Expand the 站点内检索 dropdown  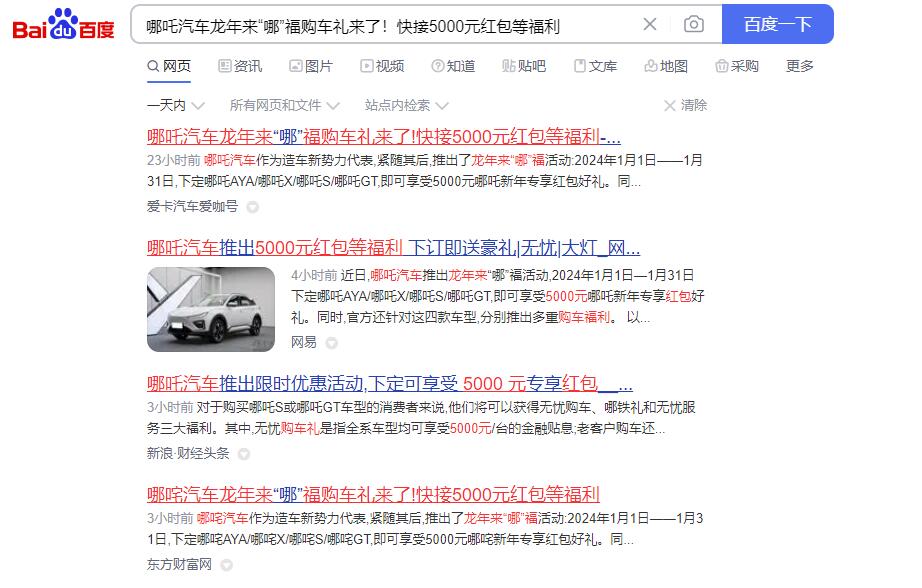tap(406, 105)
